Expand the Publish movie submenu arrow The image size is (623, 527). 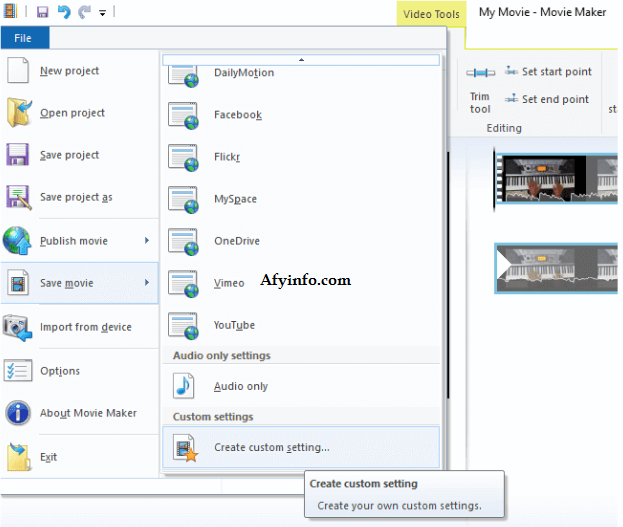click(x=147, y=240)
